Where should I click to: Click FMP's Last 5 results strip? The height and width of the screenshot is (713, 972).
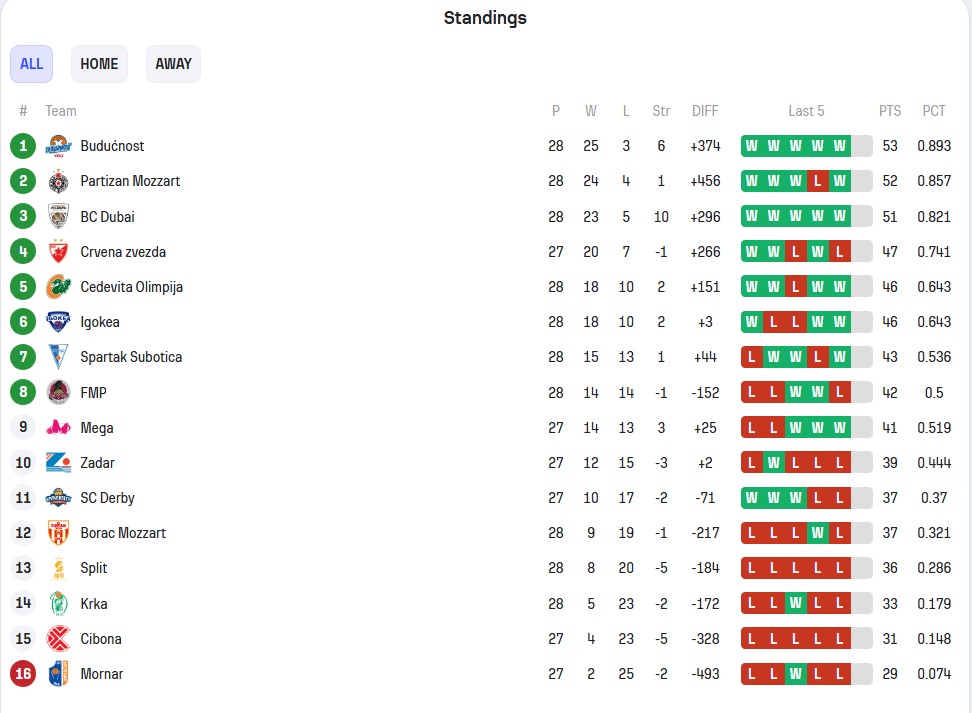(796, 393)
